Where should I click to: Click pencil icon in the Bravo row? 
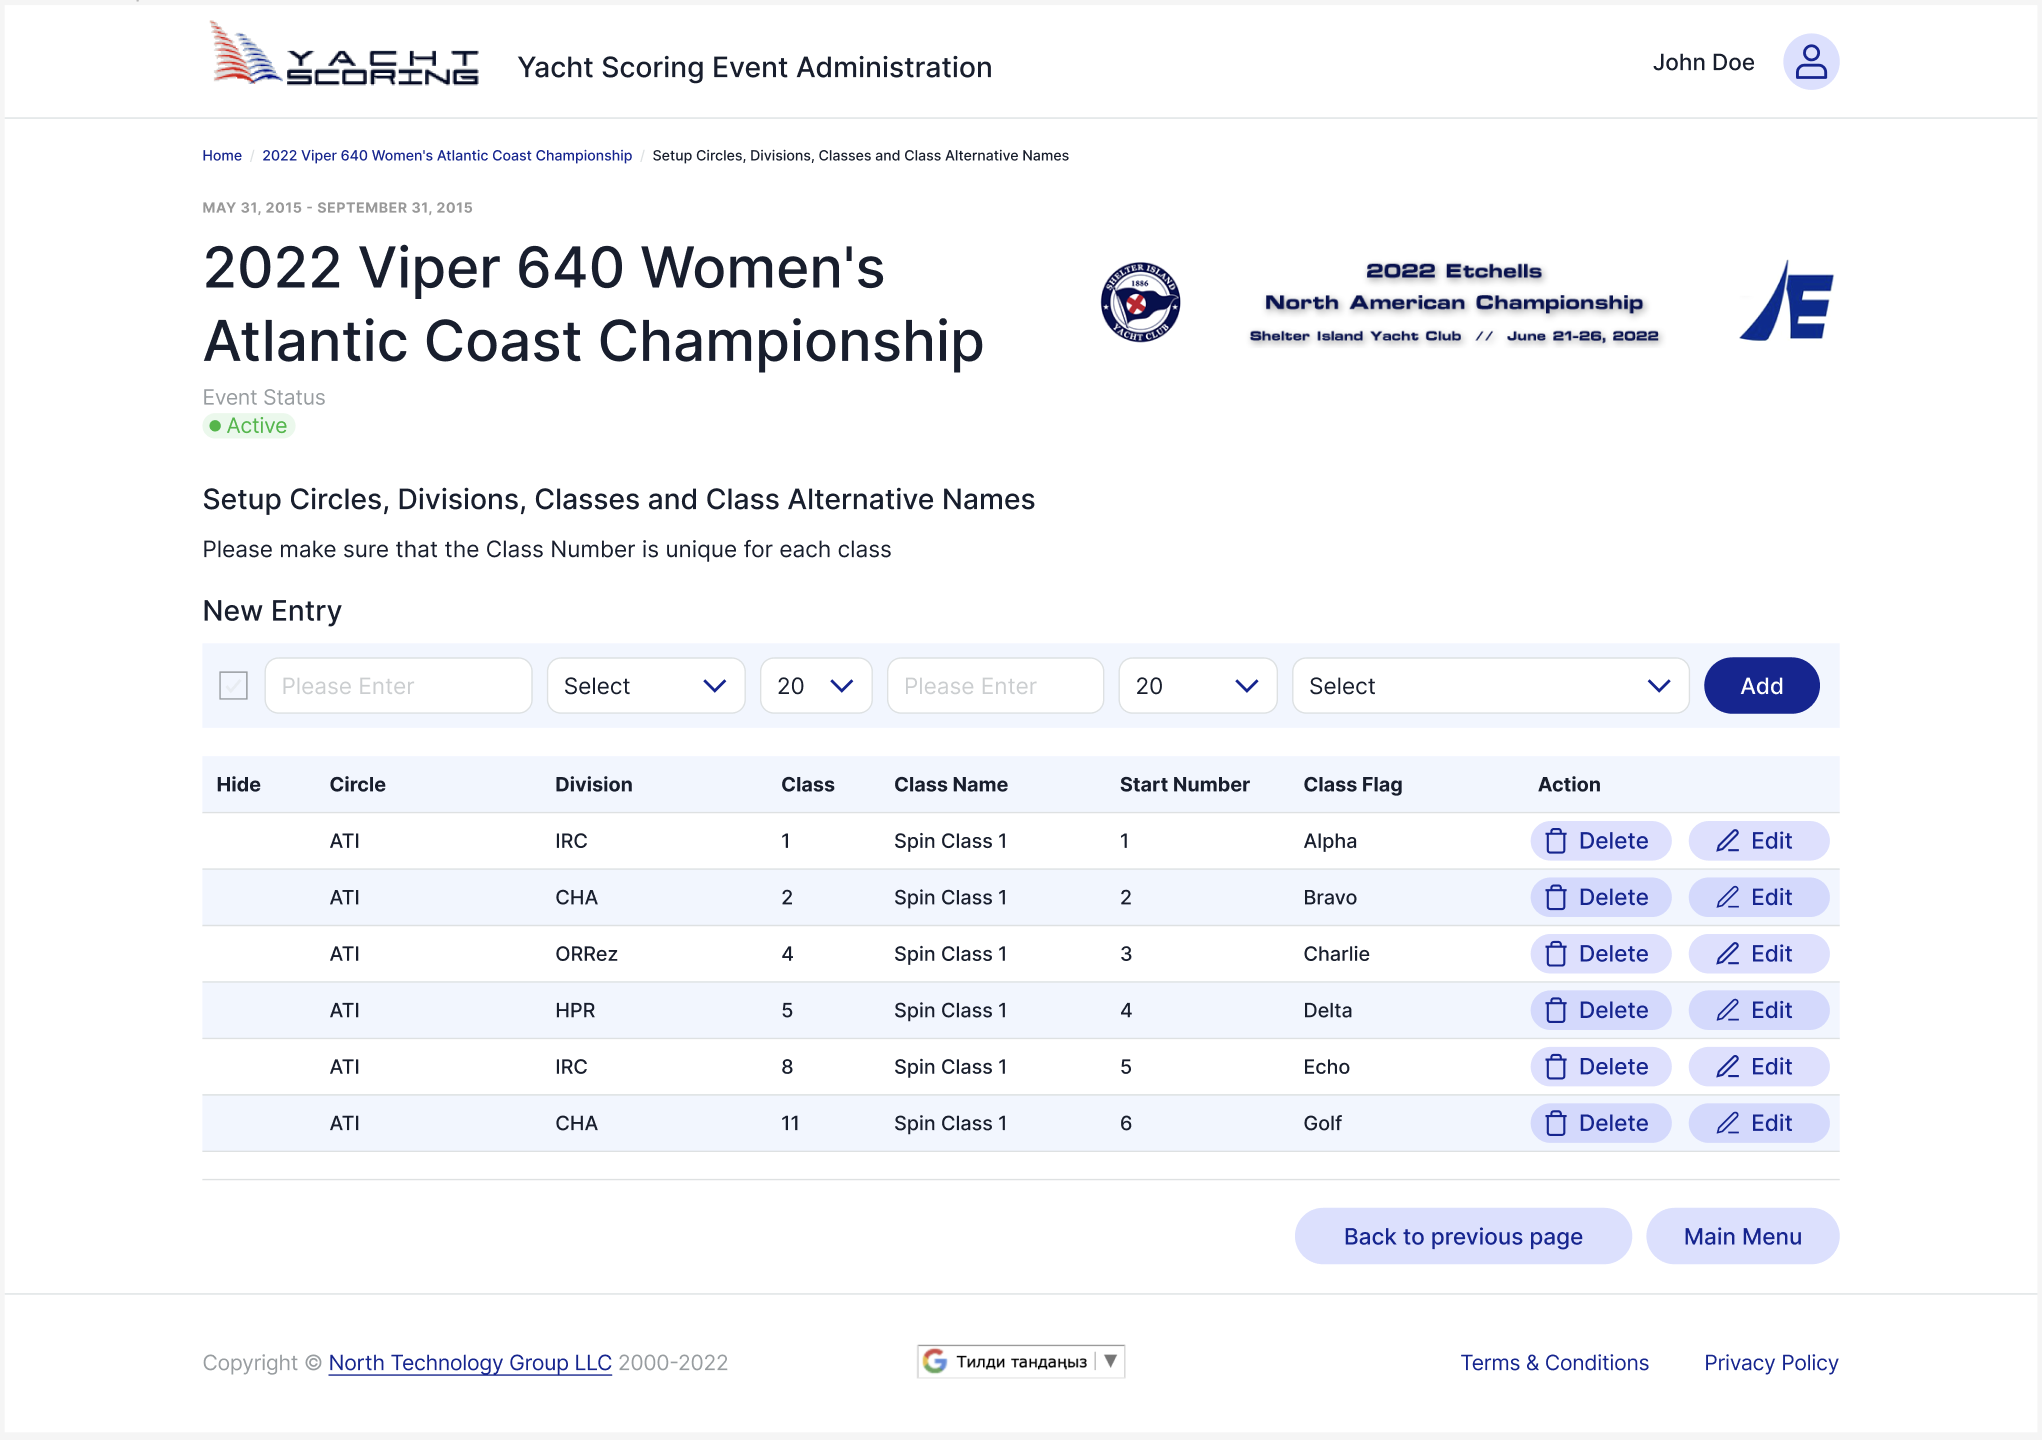(x=1728, y=897)
